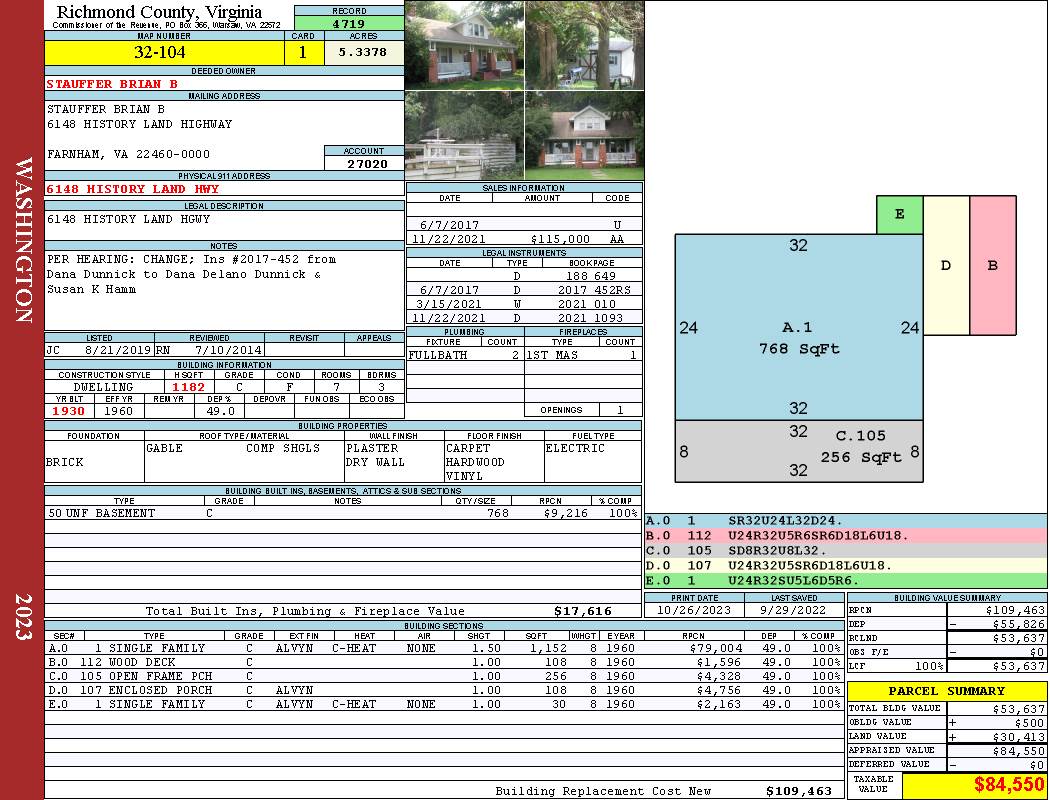
Task: Click the green E section in sketch
Action: pos(899,215)
